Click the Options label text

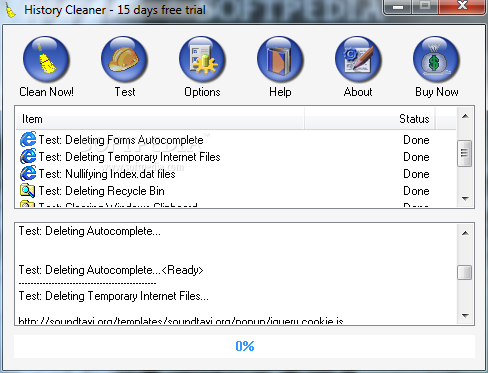[x=202, y=92]
